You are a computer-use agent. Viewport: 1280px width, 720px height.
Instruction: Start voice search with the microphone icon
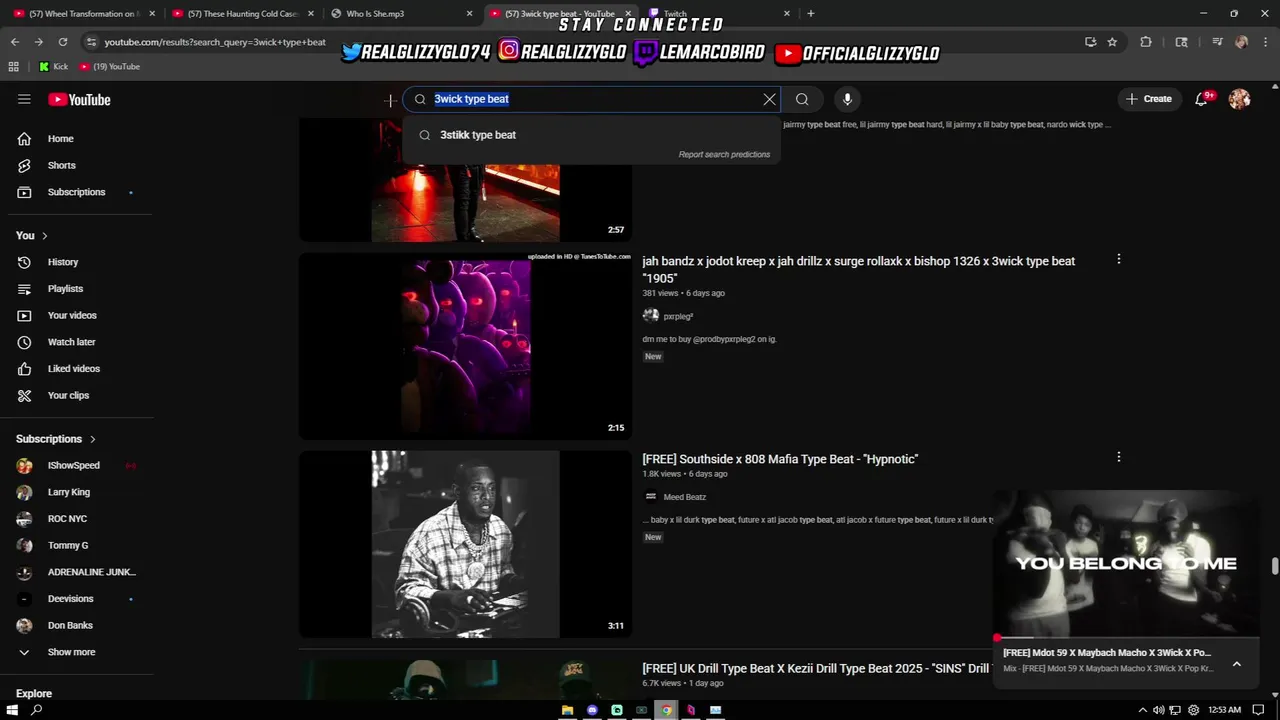tap(847, 99)
